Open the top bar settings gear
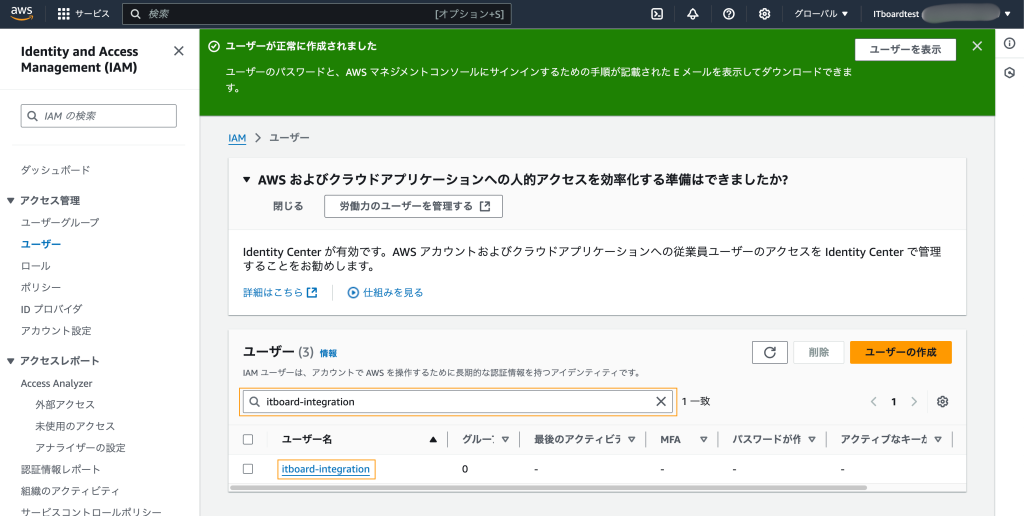 (x=765, y=14)
